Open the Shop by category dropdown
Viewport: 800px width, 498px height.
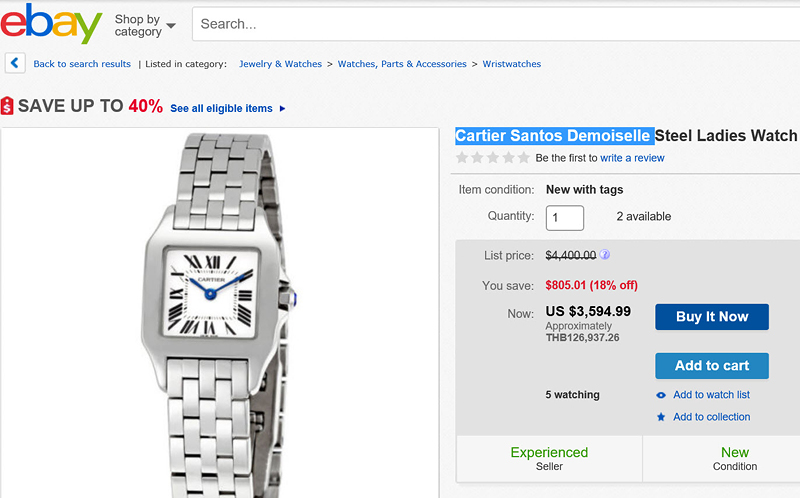[145, 25]
